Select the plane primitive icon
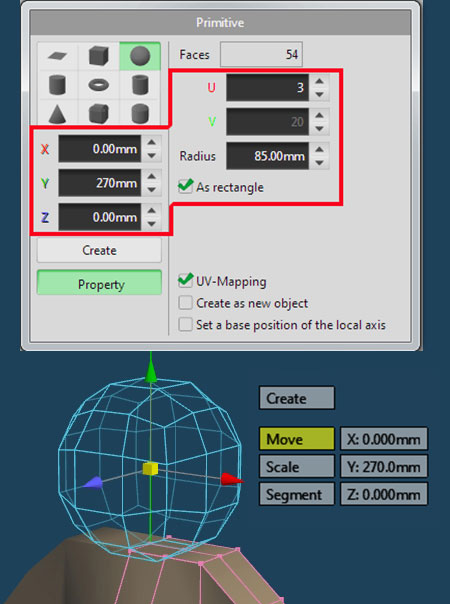This screenshot has width=450, height=604. [58, 56]
